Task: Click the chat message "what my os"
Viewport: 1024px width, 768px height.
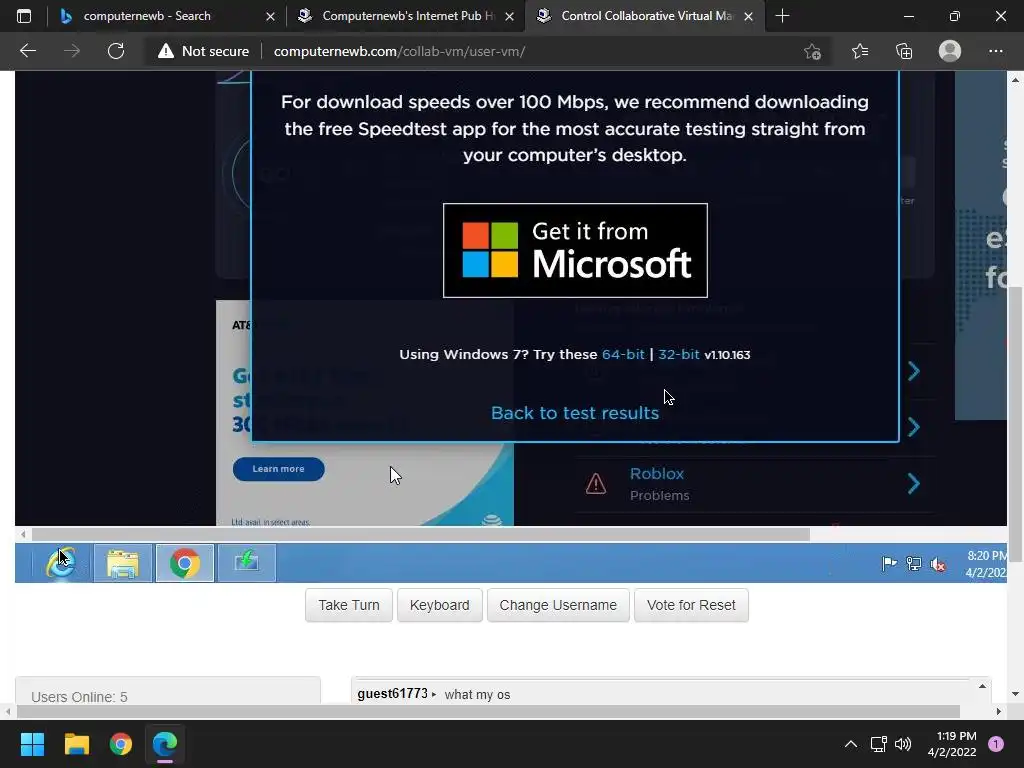Action: coord(477,695)
